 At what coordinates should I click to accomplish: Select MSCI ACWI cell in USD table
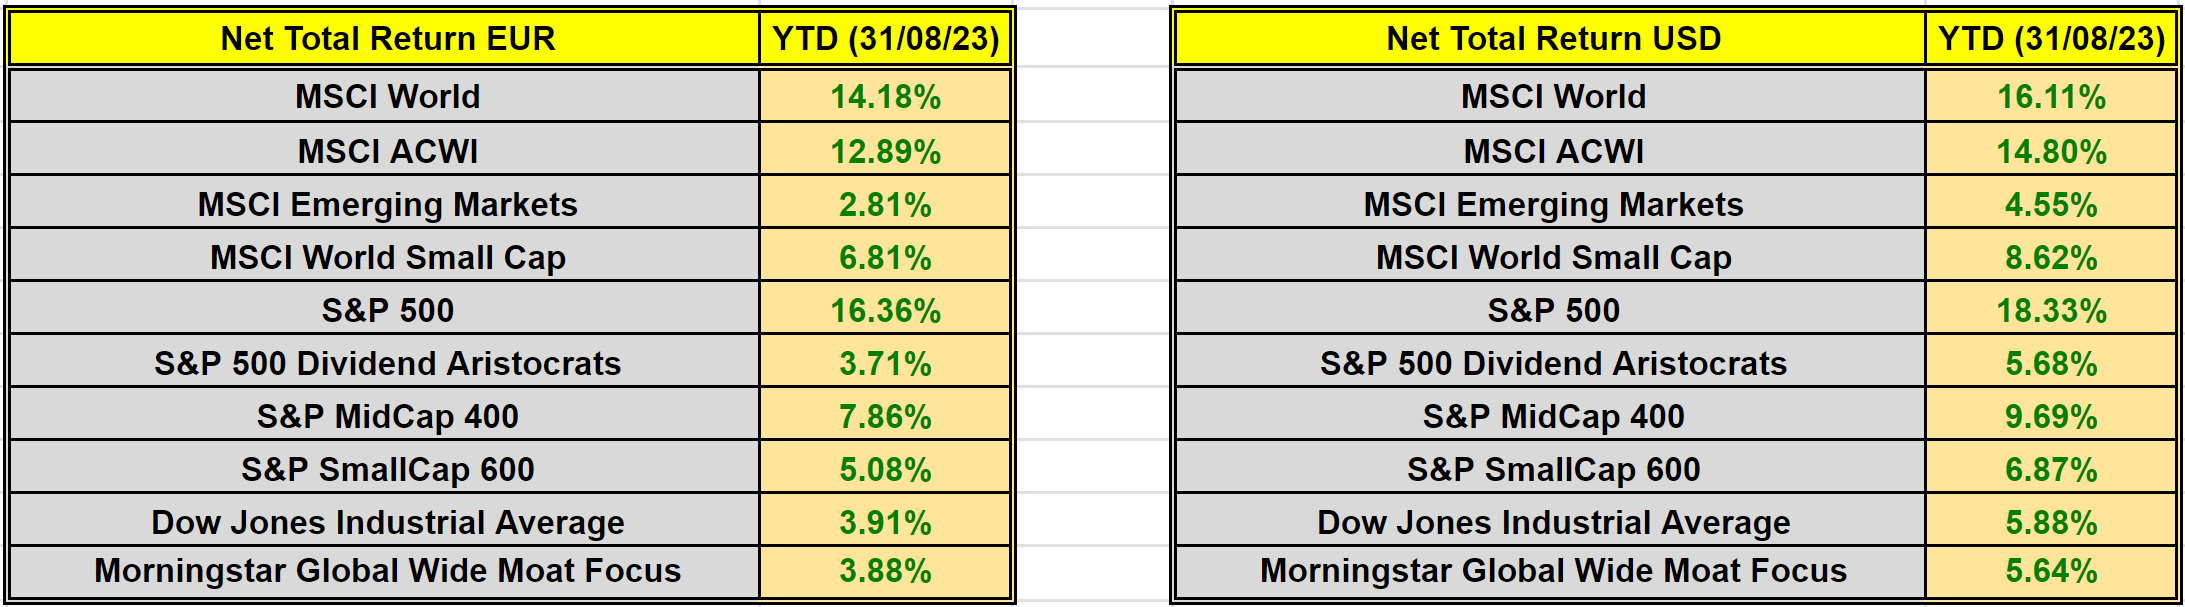1553,151
